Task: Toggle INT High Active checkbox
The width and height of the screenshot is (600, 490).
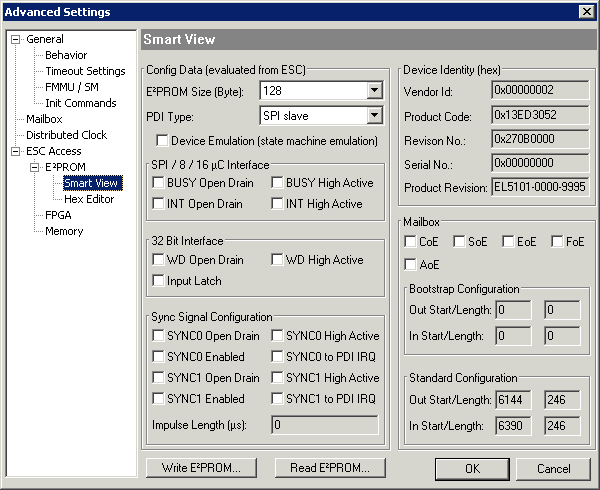Action: pos(277,203)
